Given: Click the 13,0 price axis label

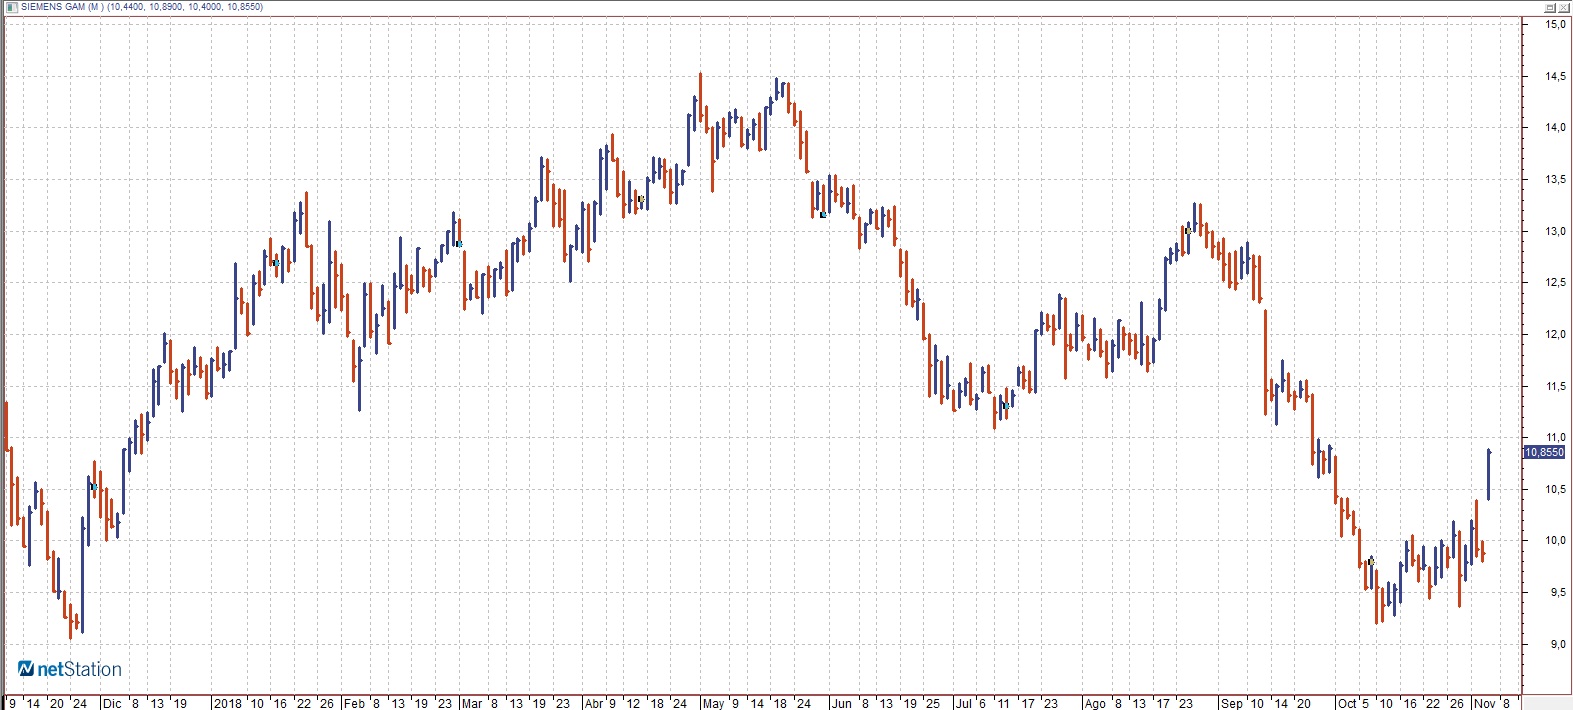Looking at the screenshot, I should tap(1556, 231).
